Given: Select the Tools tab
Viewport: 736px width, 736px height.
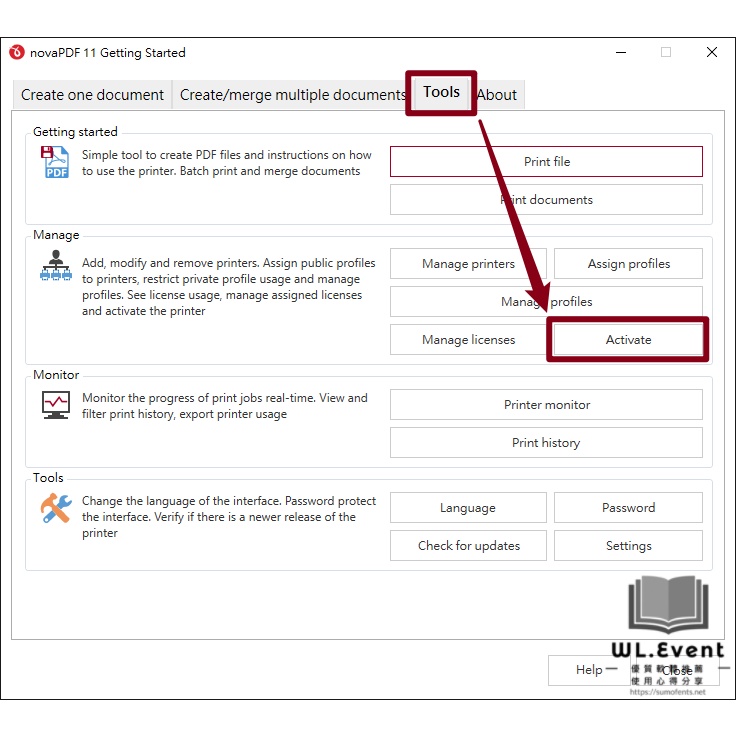Looking at the screenshot, I should (x=441, y=92).
